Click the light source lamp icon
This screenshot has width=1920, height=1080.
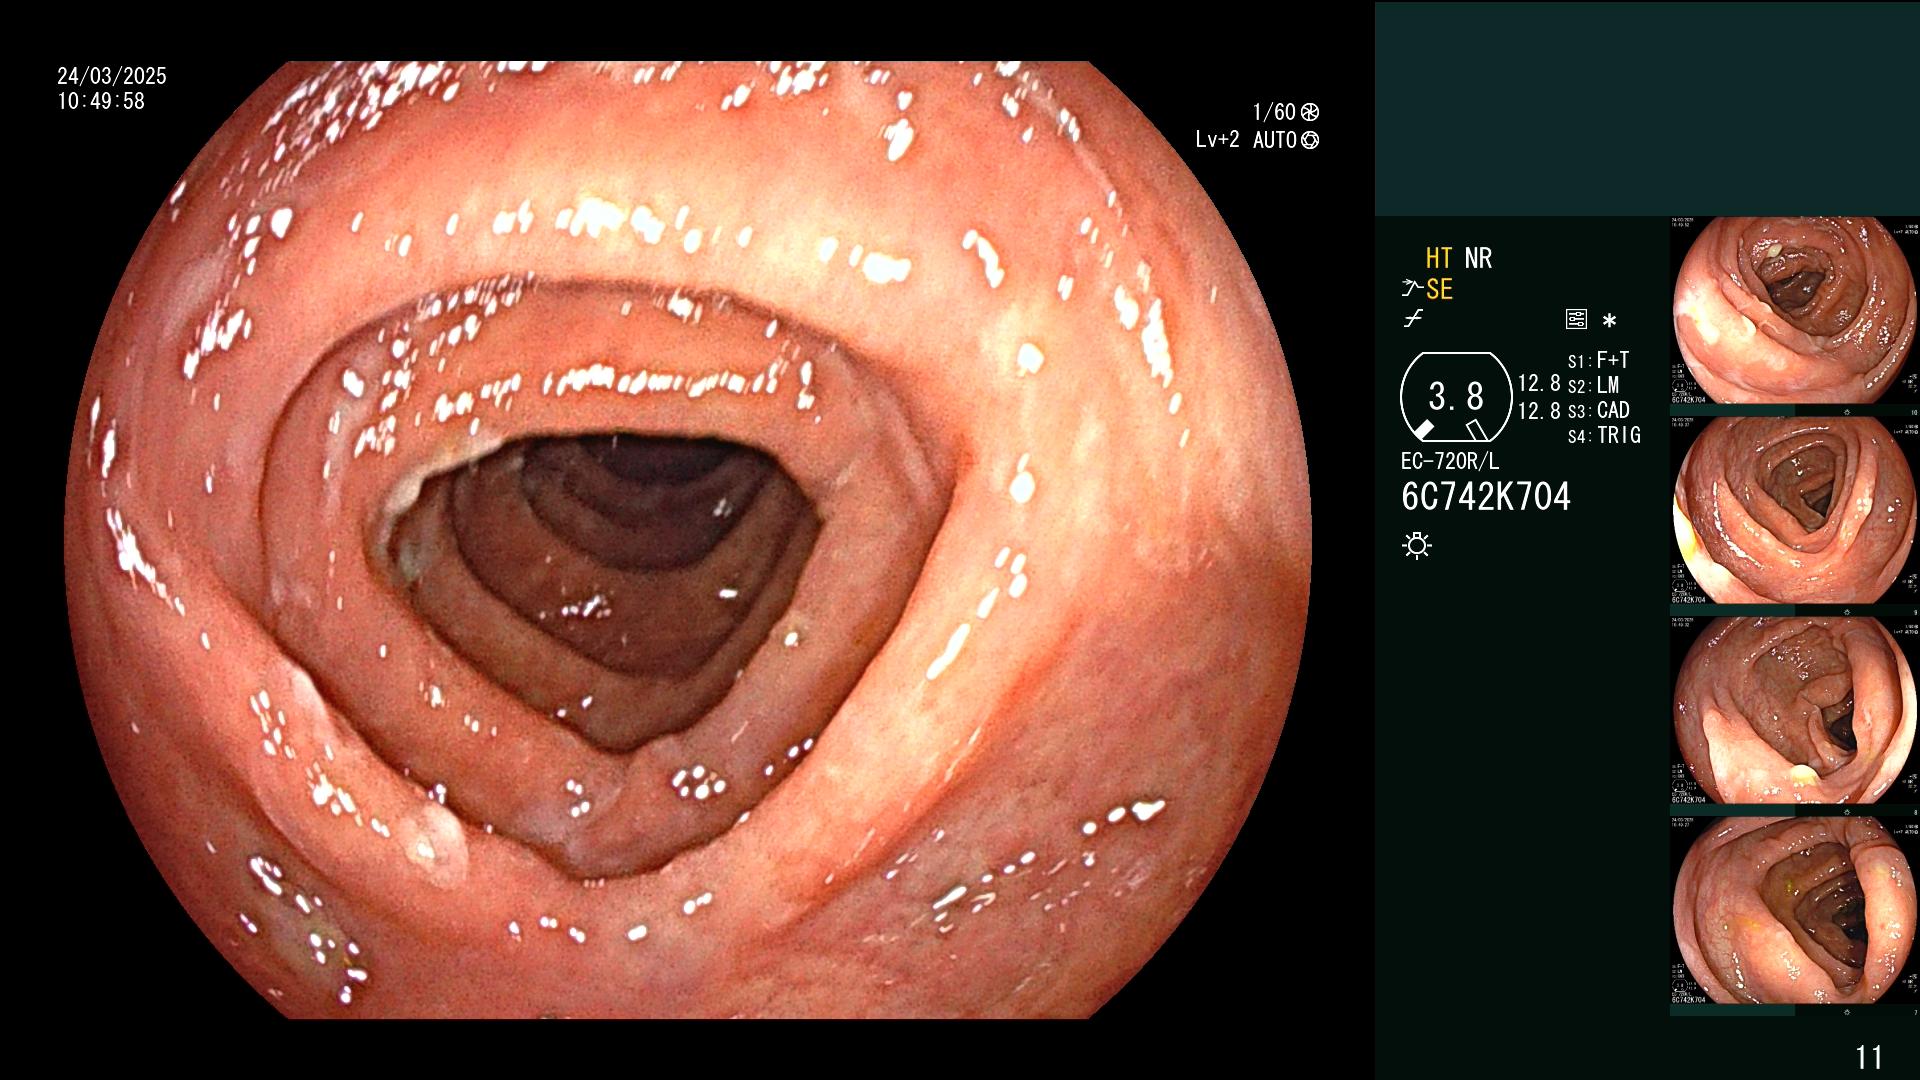click(1417, 545)
